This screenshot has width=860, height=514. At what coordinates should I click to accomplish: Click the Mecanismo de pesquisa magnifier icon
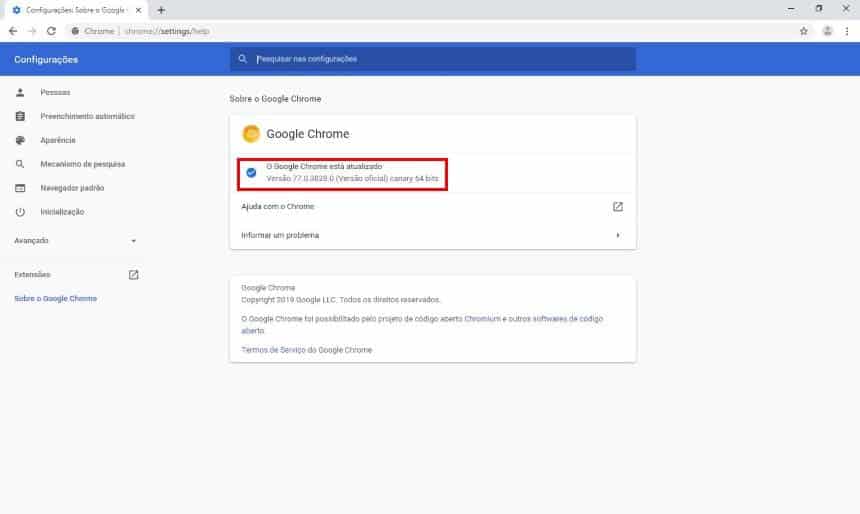[x=20, y=164]
